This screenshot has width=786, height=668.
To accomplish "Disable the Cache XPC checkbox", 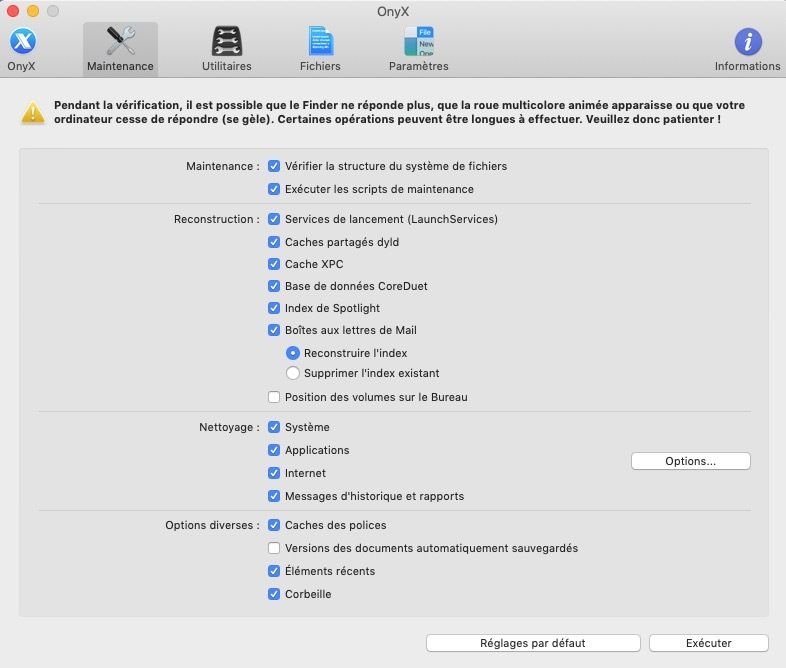I will click(274, 264).
